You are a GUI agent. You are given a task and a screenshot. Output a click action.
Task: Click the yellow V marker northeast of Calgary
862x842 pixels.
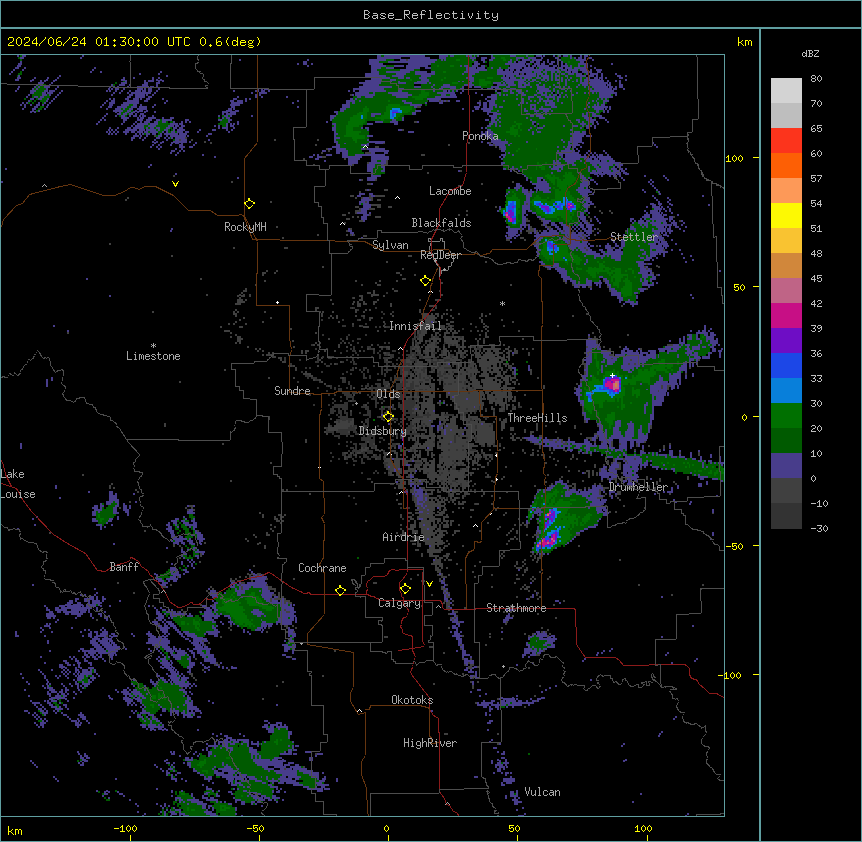(x=429, y=584)
